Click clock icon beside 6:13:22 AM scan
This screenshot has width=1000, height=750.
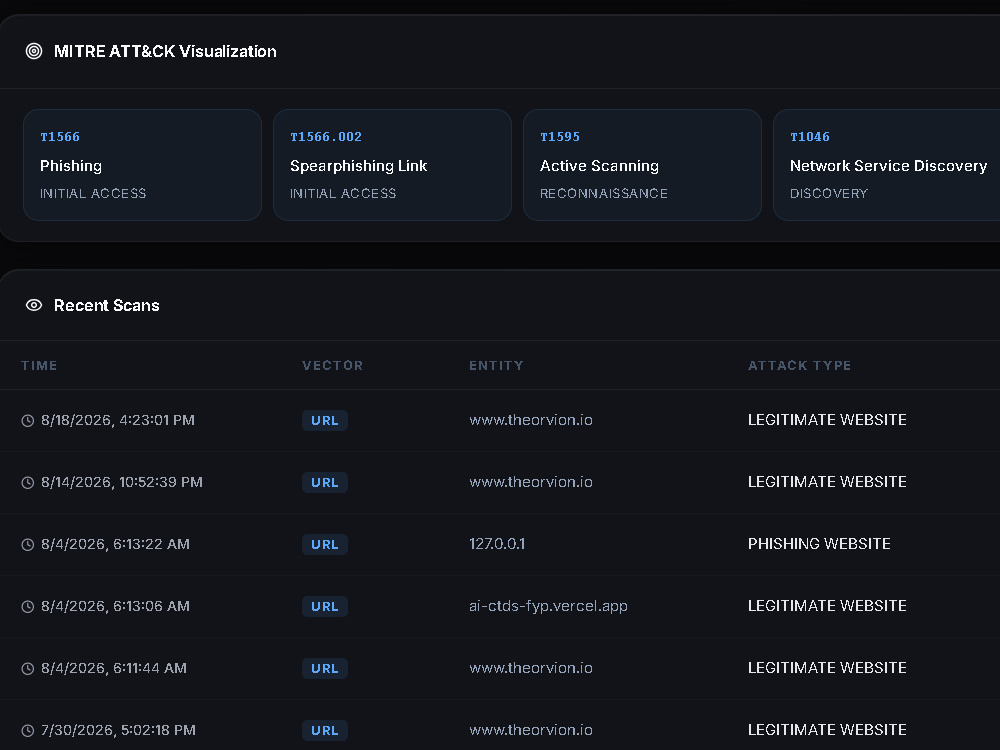pos(27,545)
